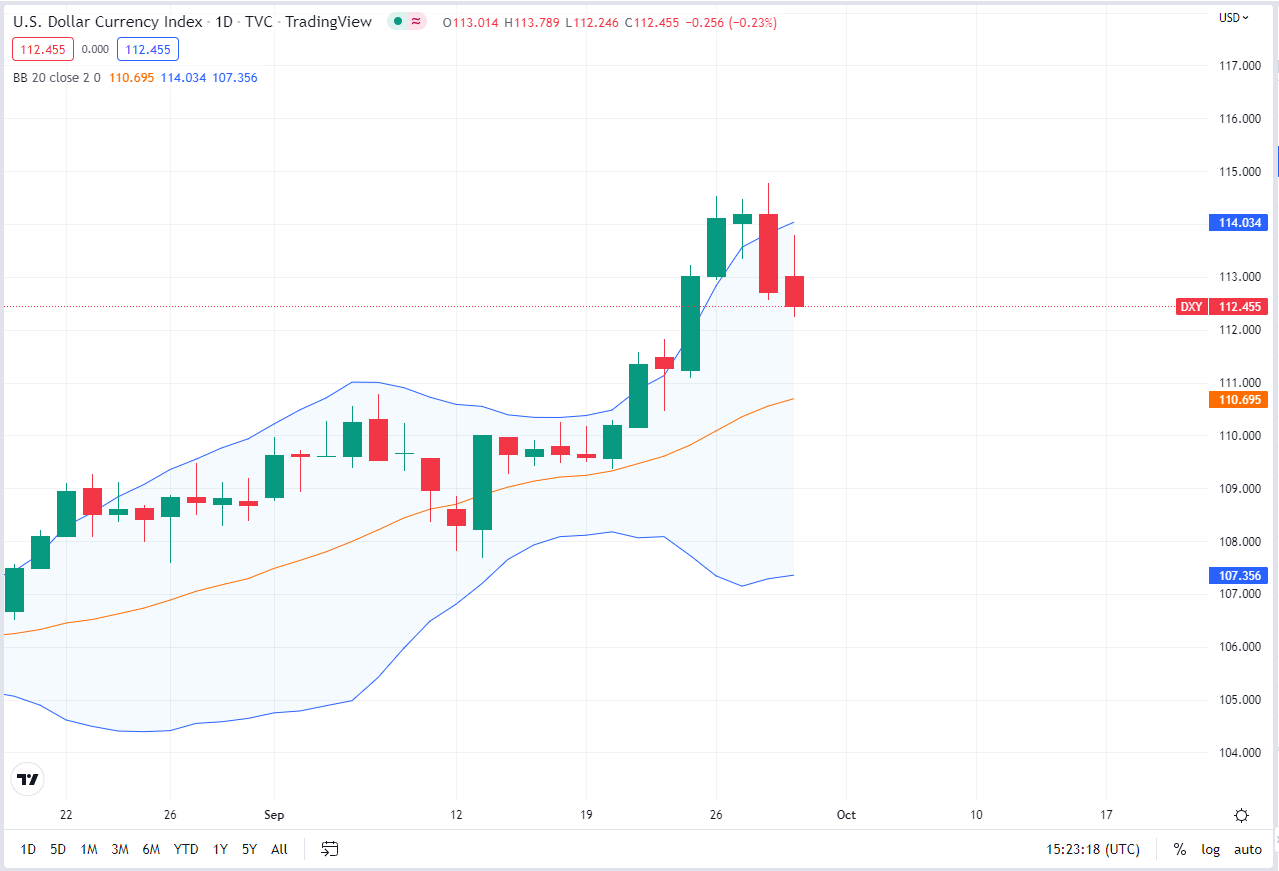
Task: Toggle percent scale mode
Action: tap(1180, 849)
